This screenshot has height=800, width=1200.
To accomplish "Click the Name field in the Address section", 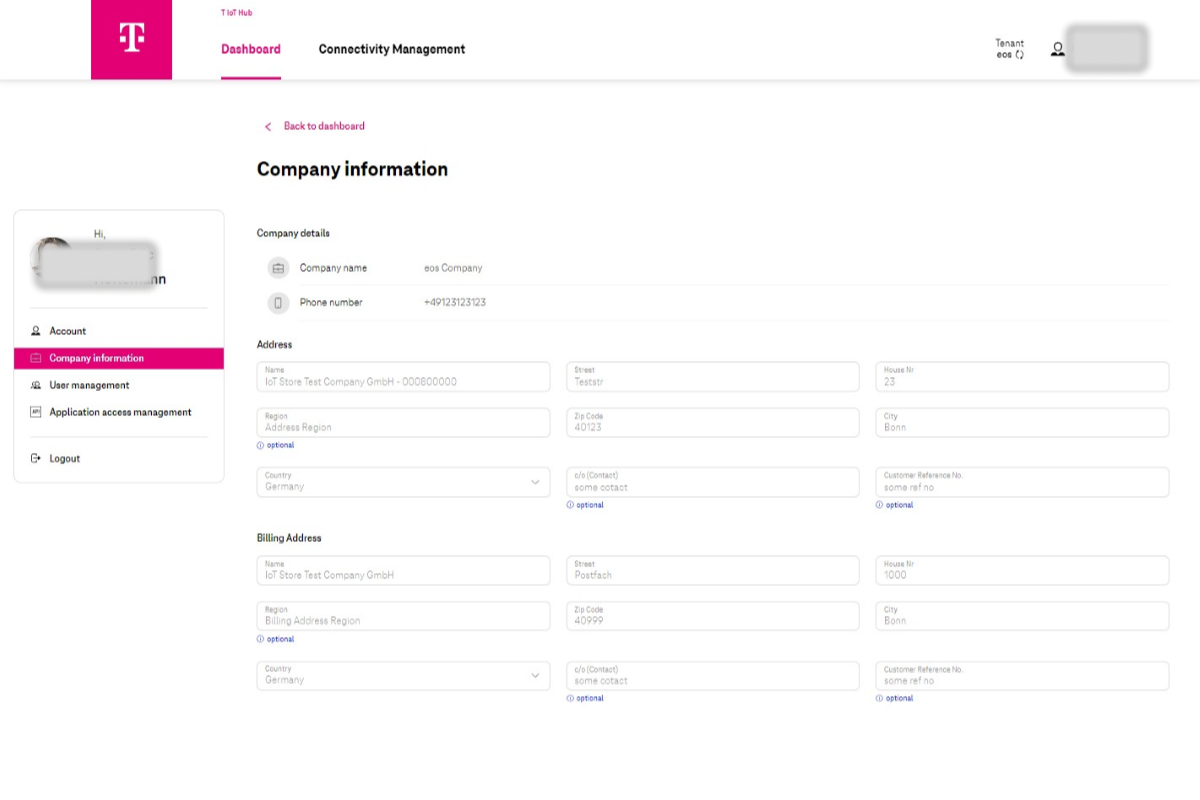I will tap(402, 376).
